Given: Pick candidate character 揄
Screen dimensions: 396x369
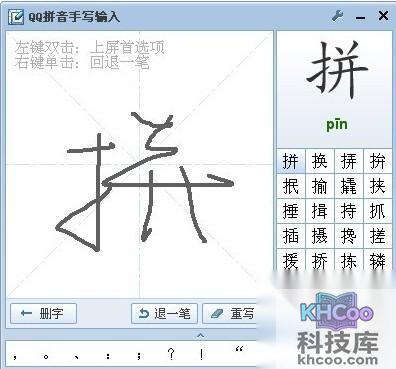Looking at the screenshot, I should (x=320, y=186).
